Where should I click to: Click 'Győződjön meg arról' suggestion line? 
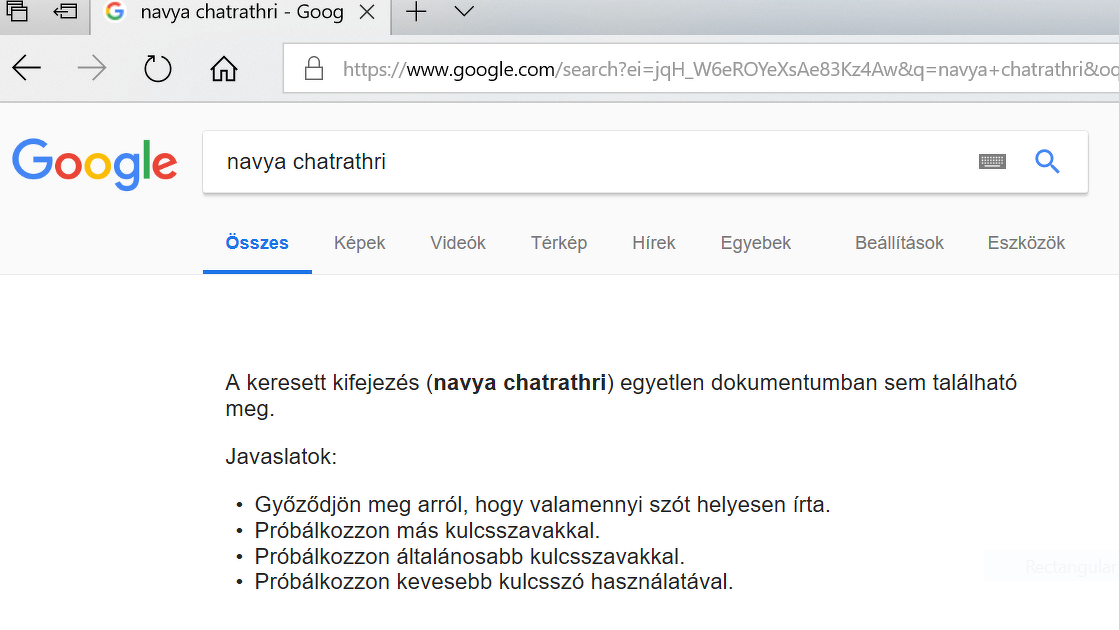[542, 504]
